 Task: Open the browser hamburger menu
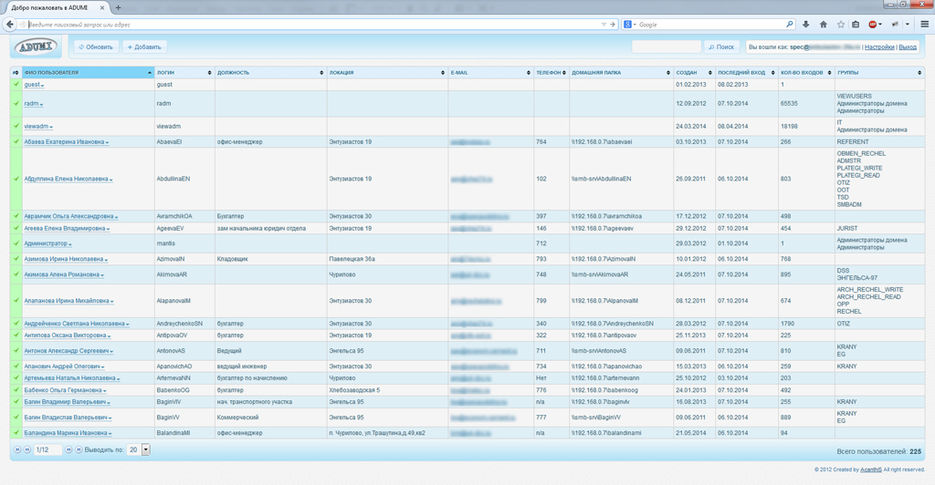[x=925, y=24]
